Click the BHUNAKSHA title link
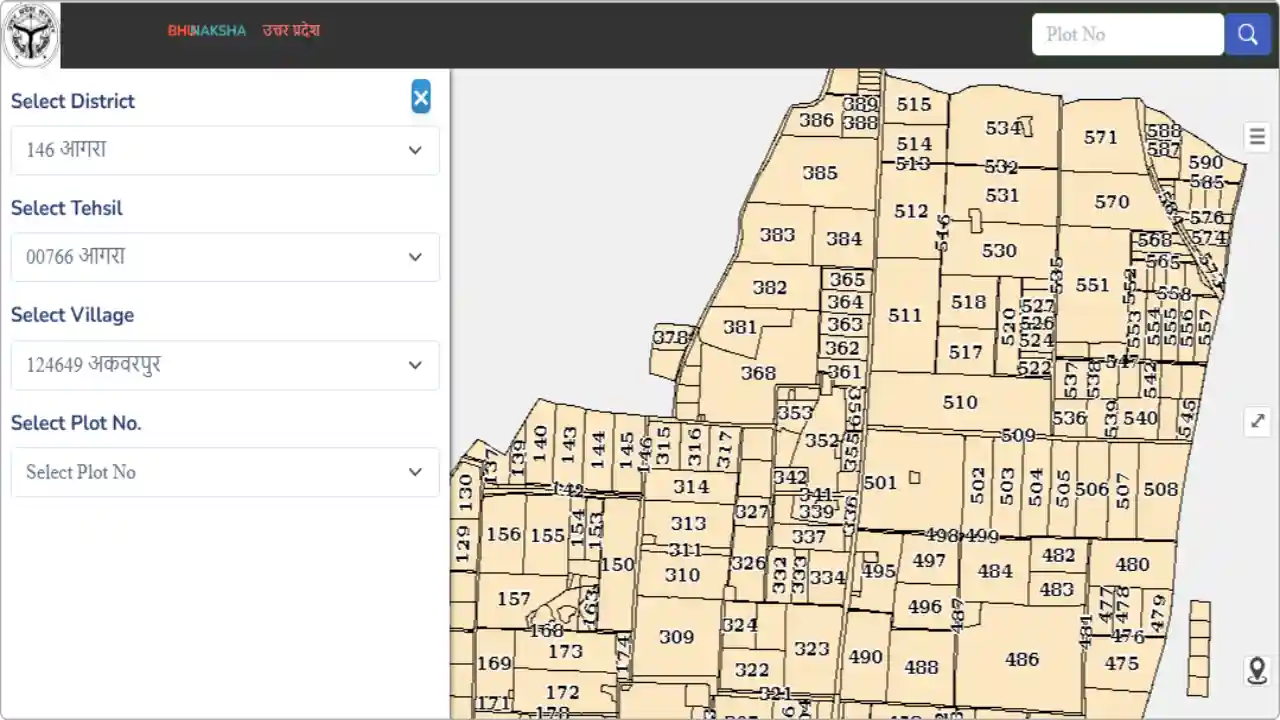This screenshot has width=1280, height=720. (x=206, y=31)
